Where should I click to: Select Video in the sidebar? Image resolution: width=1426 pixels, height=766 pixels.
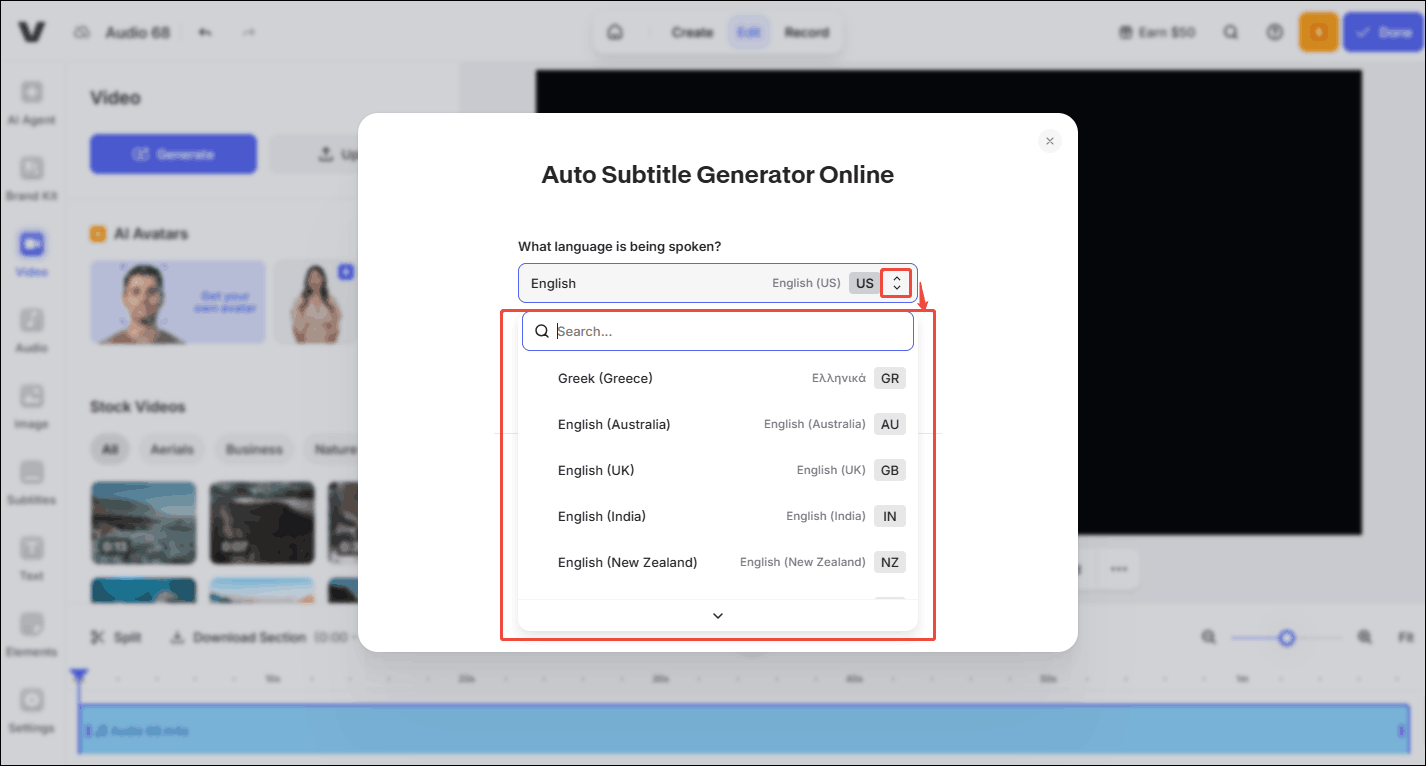click(x=32, y=254)
